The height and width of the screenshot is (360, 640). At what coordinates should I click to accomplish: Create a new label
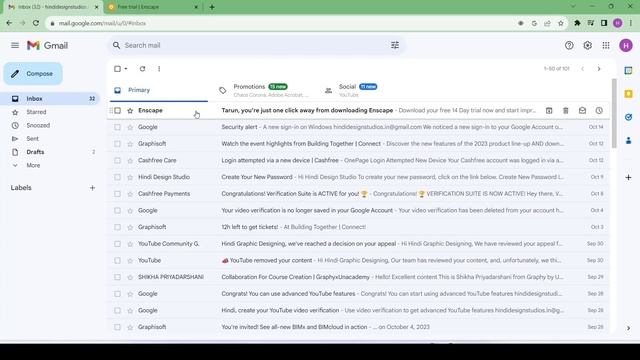click(92, 188)
